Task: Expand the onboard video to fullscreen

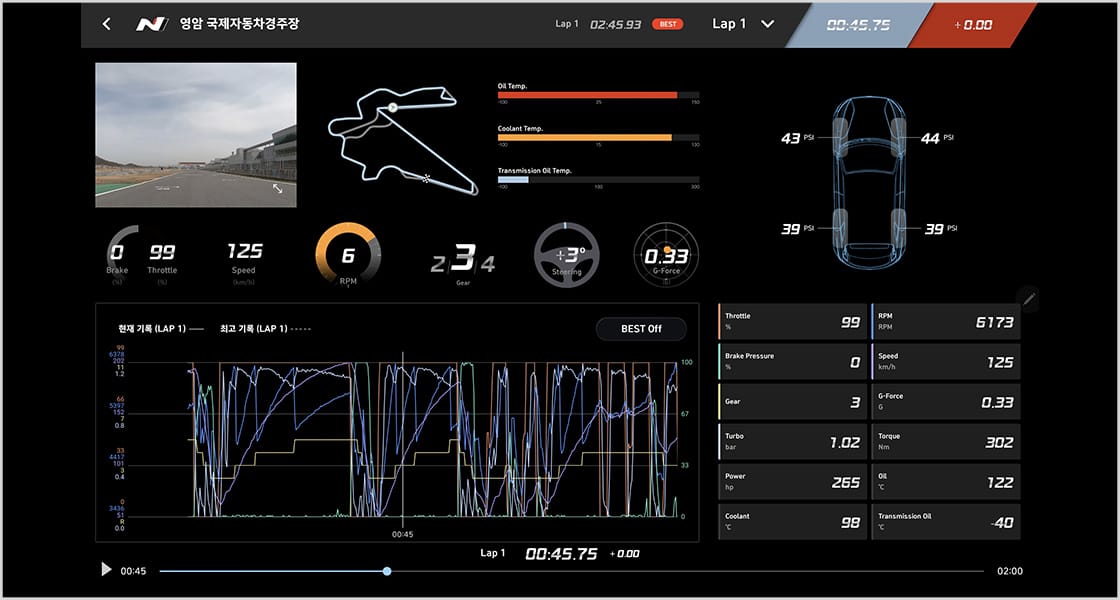Action: point(278,189)
